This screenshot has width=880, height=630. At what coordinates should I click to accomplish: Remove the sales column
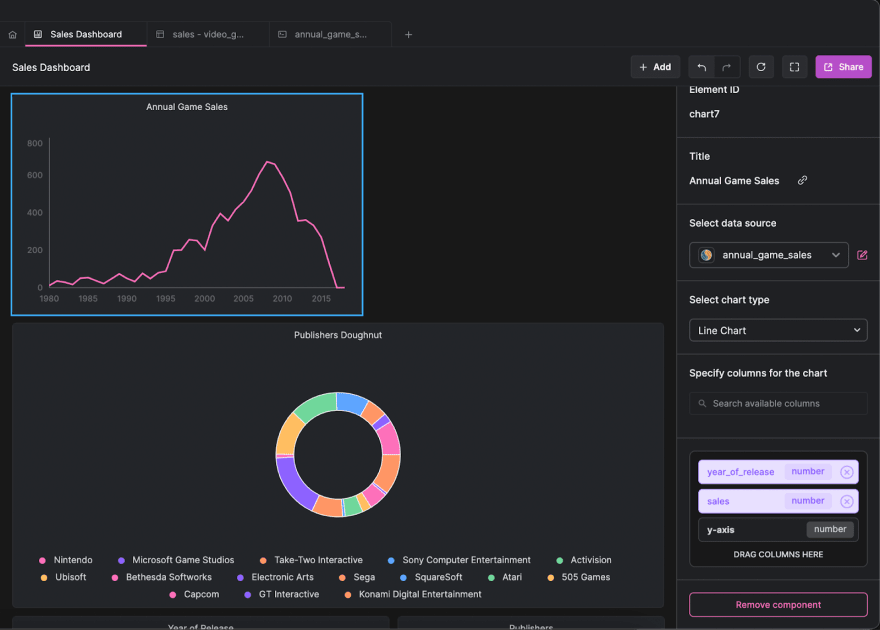coord(846,501)
